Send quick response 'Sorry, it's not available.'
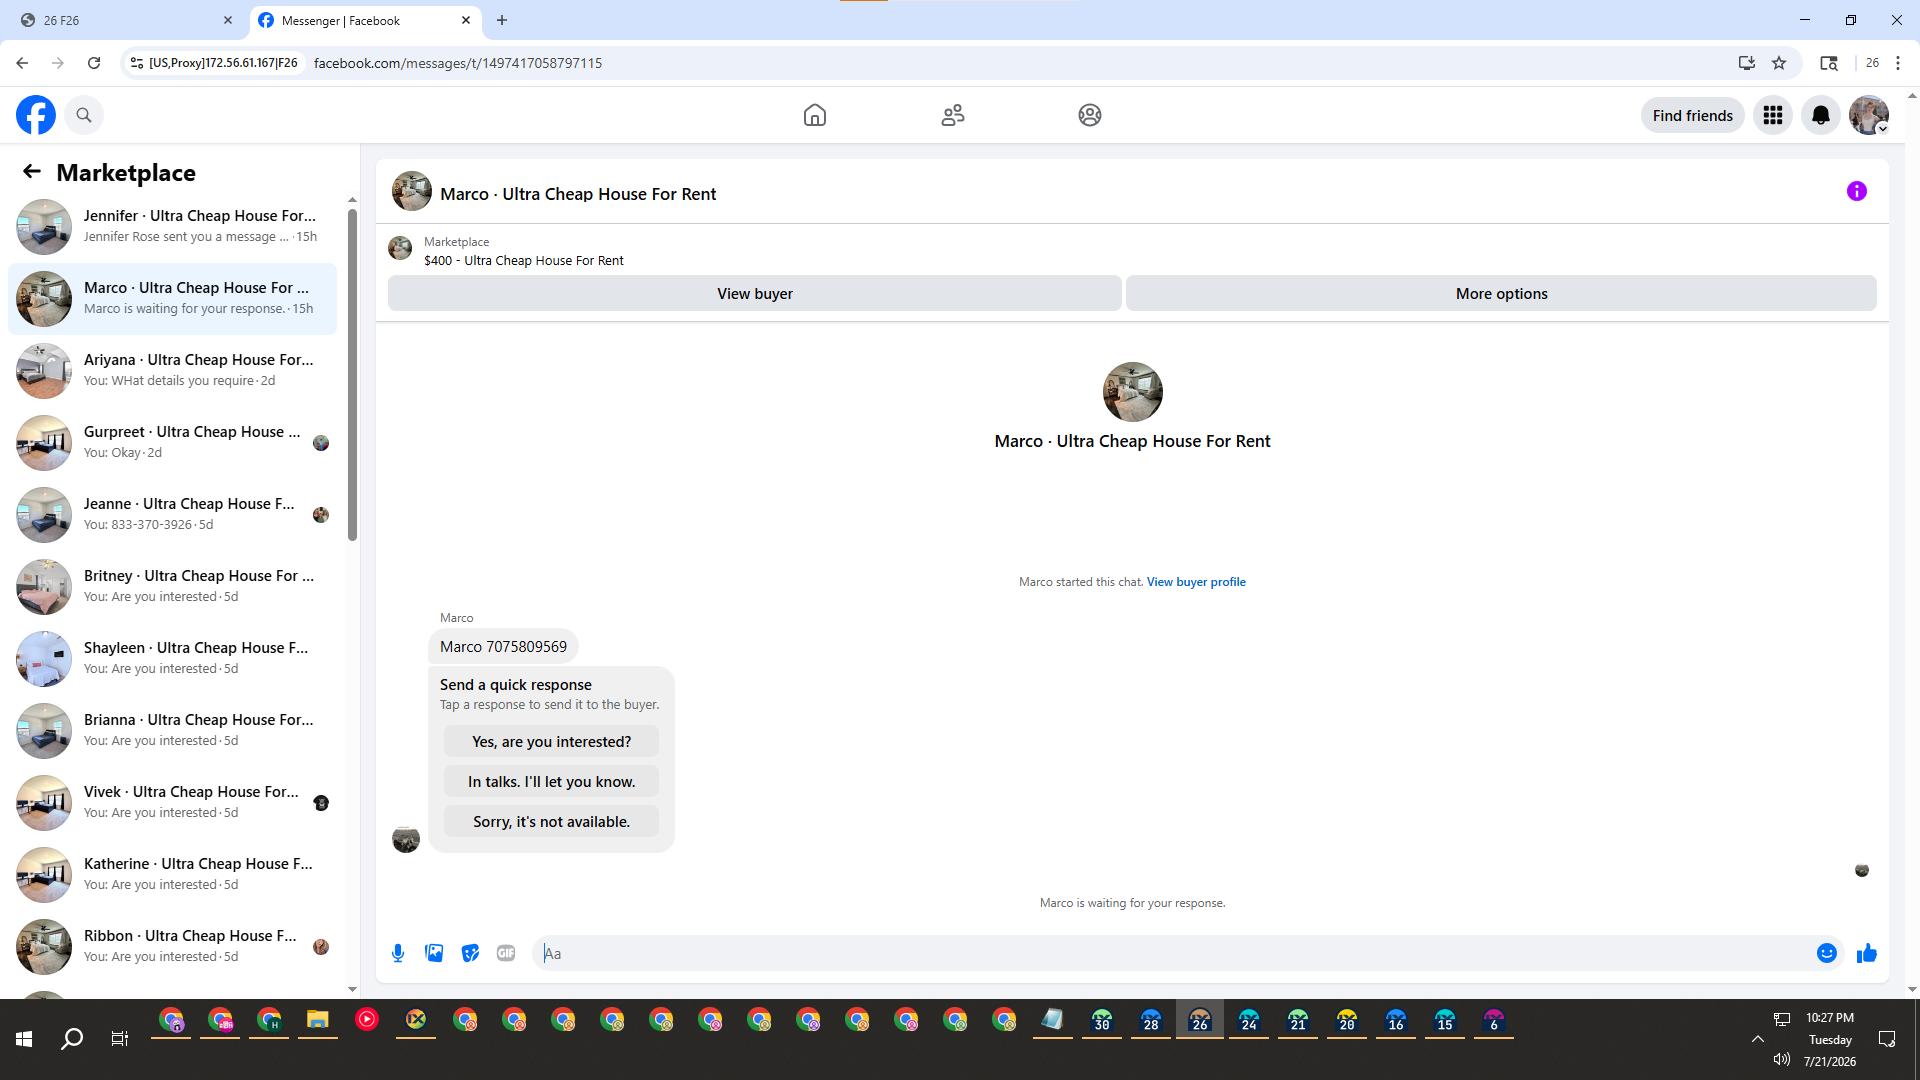The image size is (1920, 1080). 551,821
